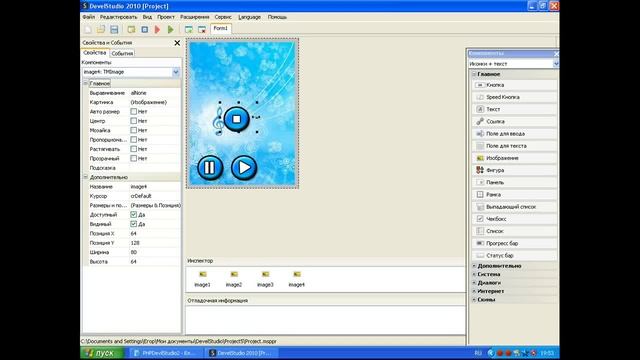Pick the Список component

tap(514, 231)
